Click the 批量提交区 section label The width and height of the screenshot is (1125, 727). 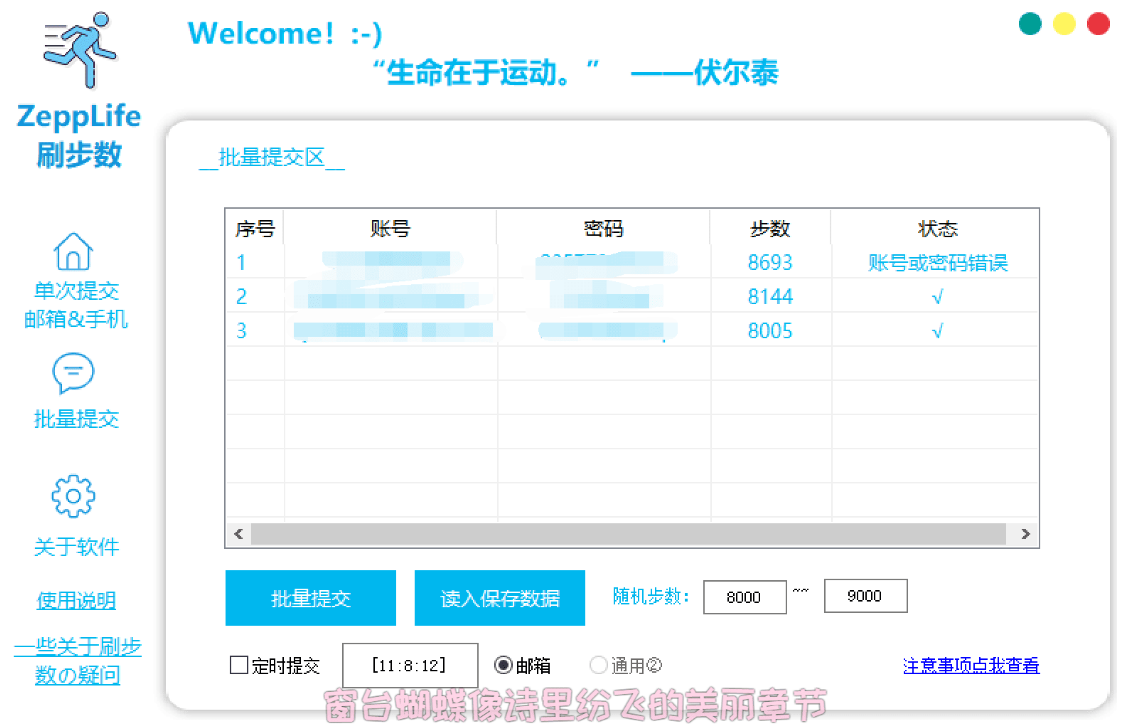tap(271, 157)
